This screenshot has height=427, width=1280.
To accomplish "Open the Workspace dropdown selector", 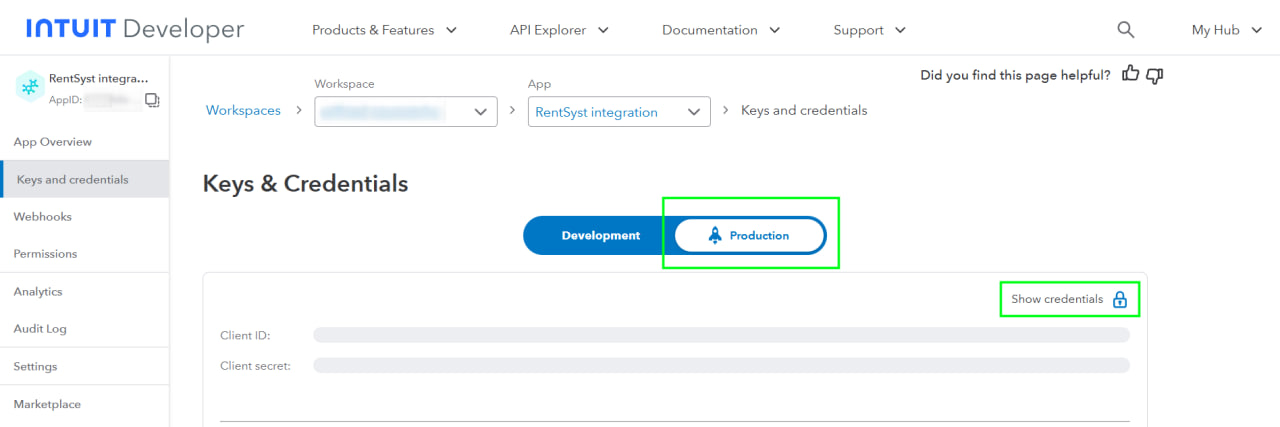I will pos(406,112).
